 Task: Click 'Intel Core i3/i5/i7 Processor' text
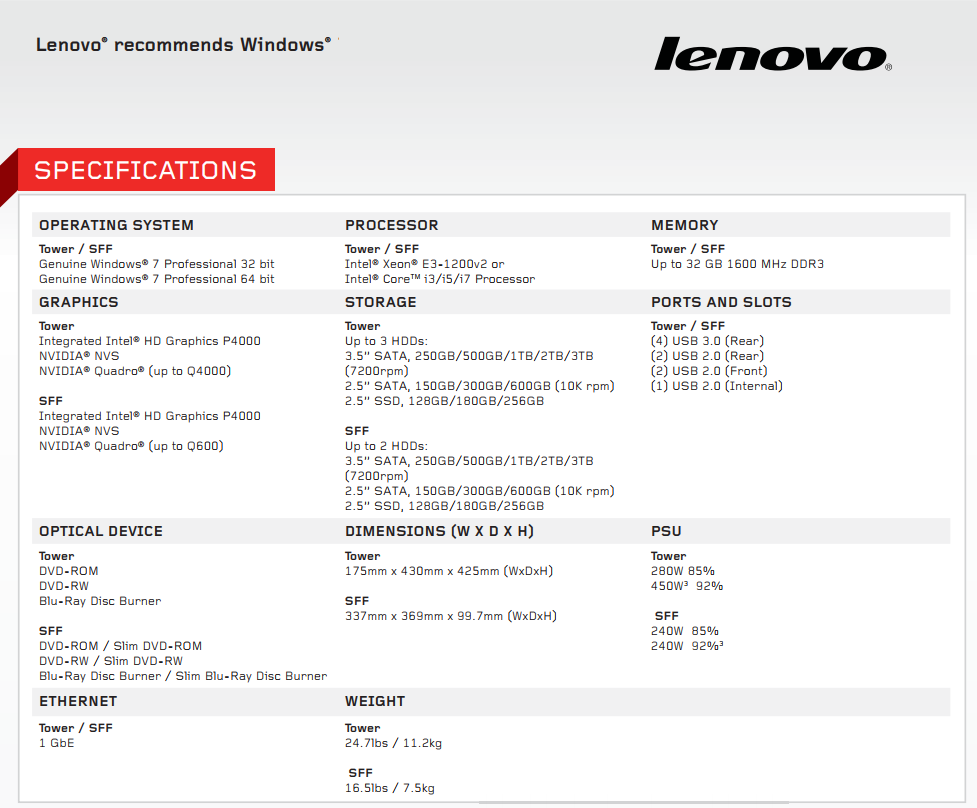click(440, 279)
